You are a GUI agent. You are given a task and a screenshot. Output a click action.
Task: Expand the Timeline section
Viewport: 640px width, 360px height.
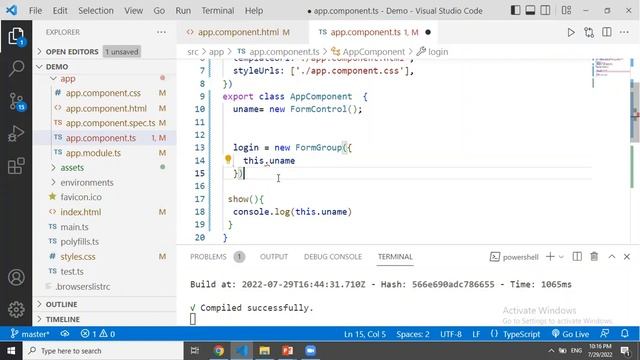pos(105,319)
